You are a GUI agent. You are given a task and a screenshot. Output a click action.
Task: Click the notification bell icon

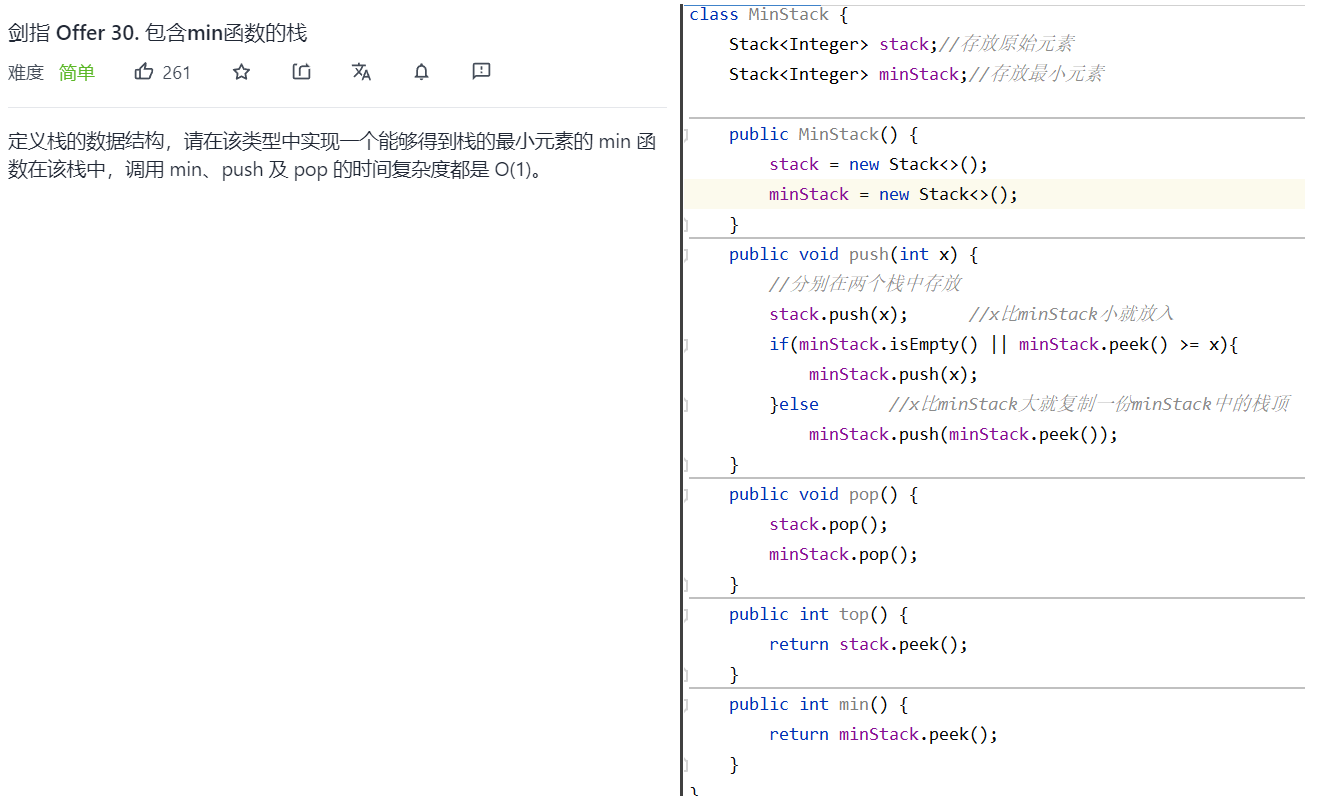pyautogui.click(x=422, y=71)
